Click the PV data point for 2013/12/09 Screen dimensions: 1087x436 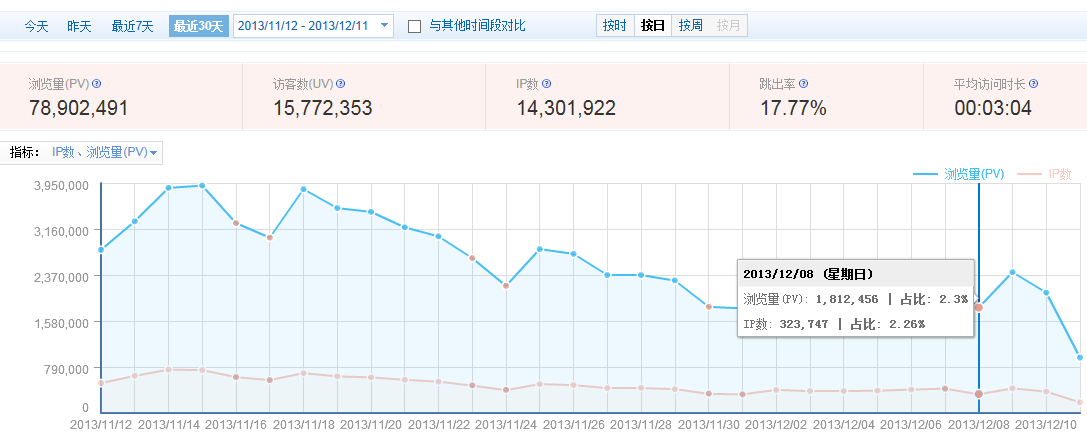tap(1013, 272)
